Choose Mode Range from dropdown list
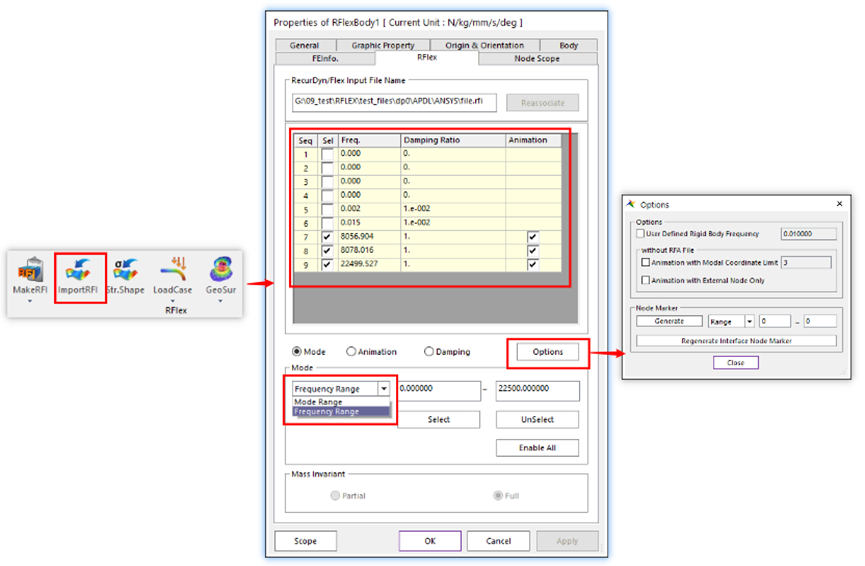Screen dimensions: 865x566 341,402
